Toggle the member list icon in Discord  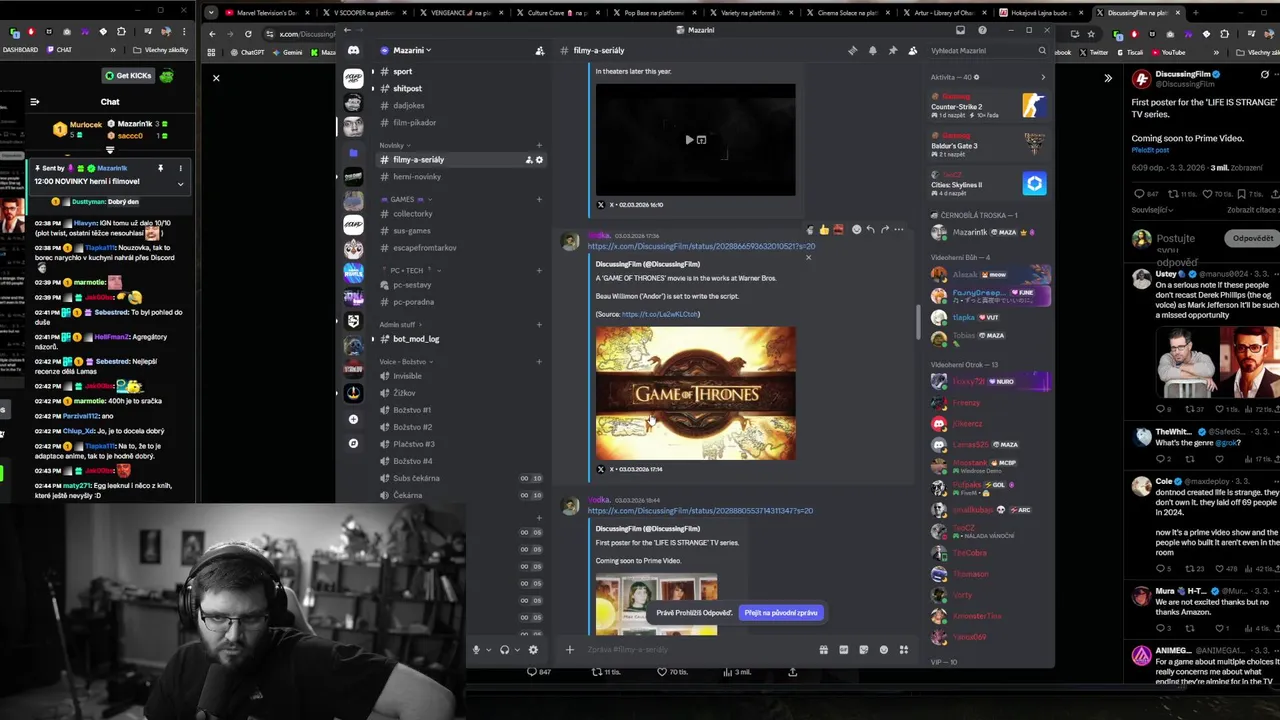tap(912, 50)
